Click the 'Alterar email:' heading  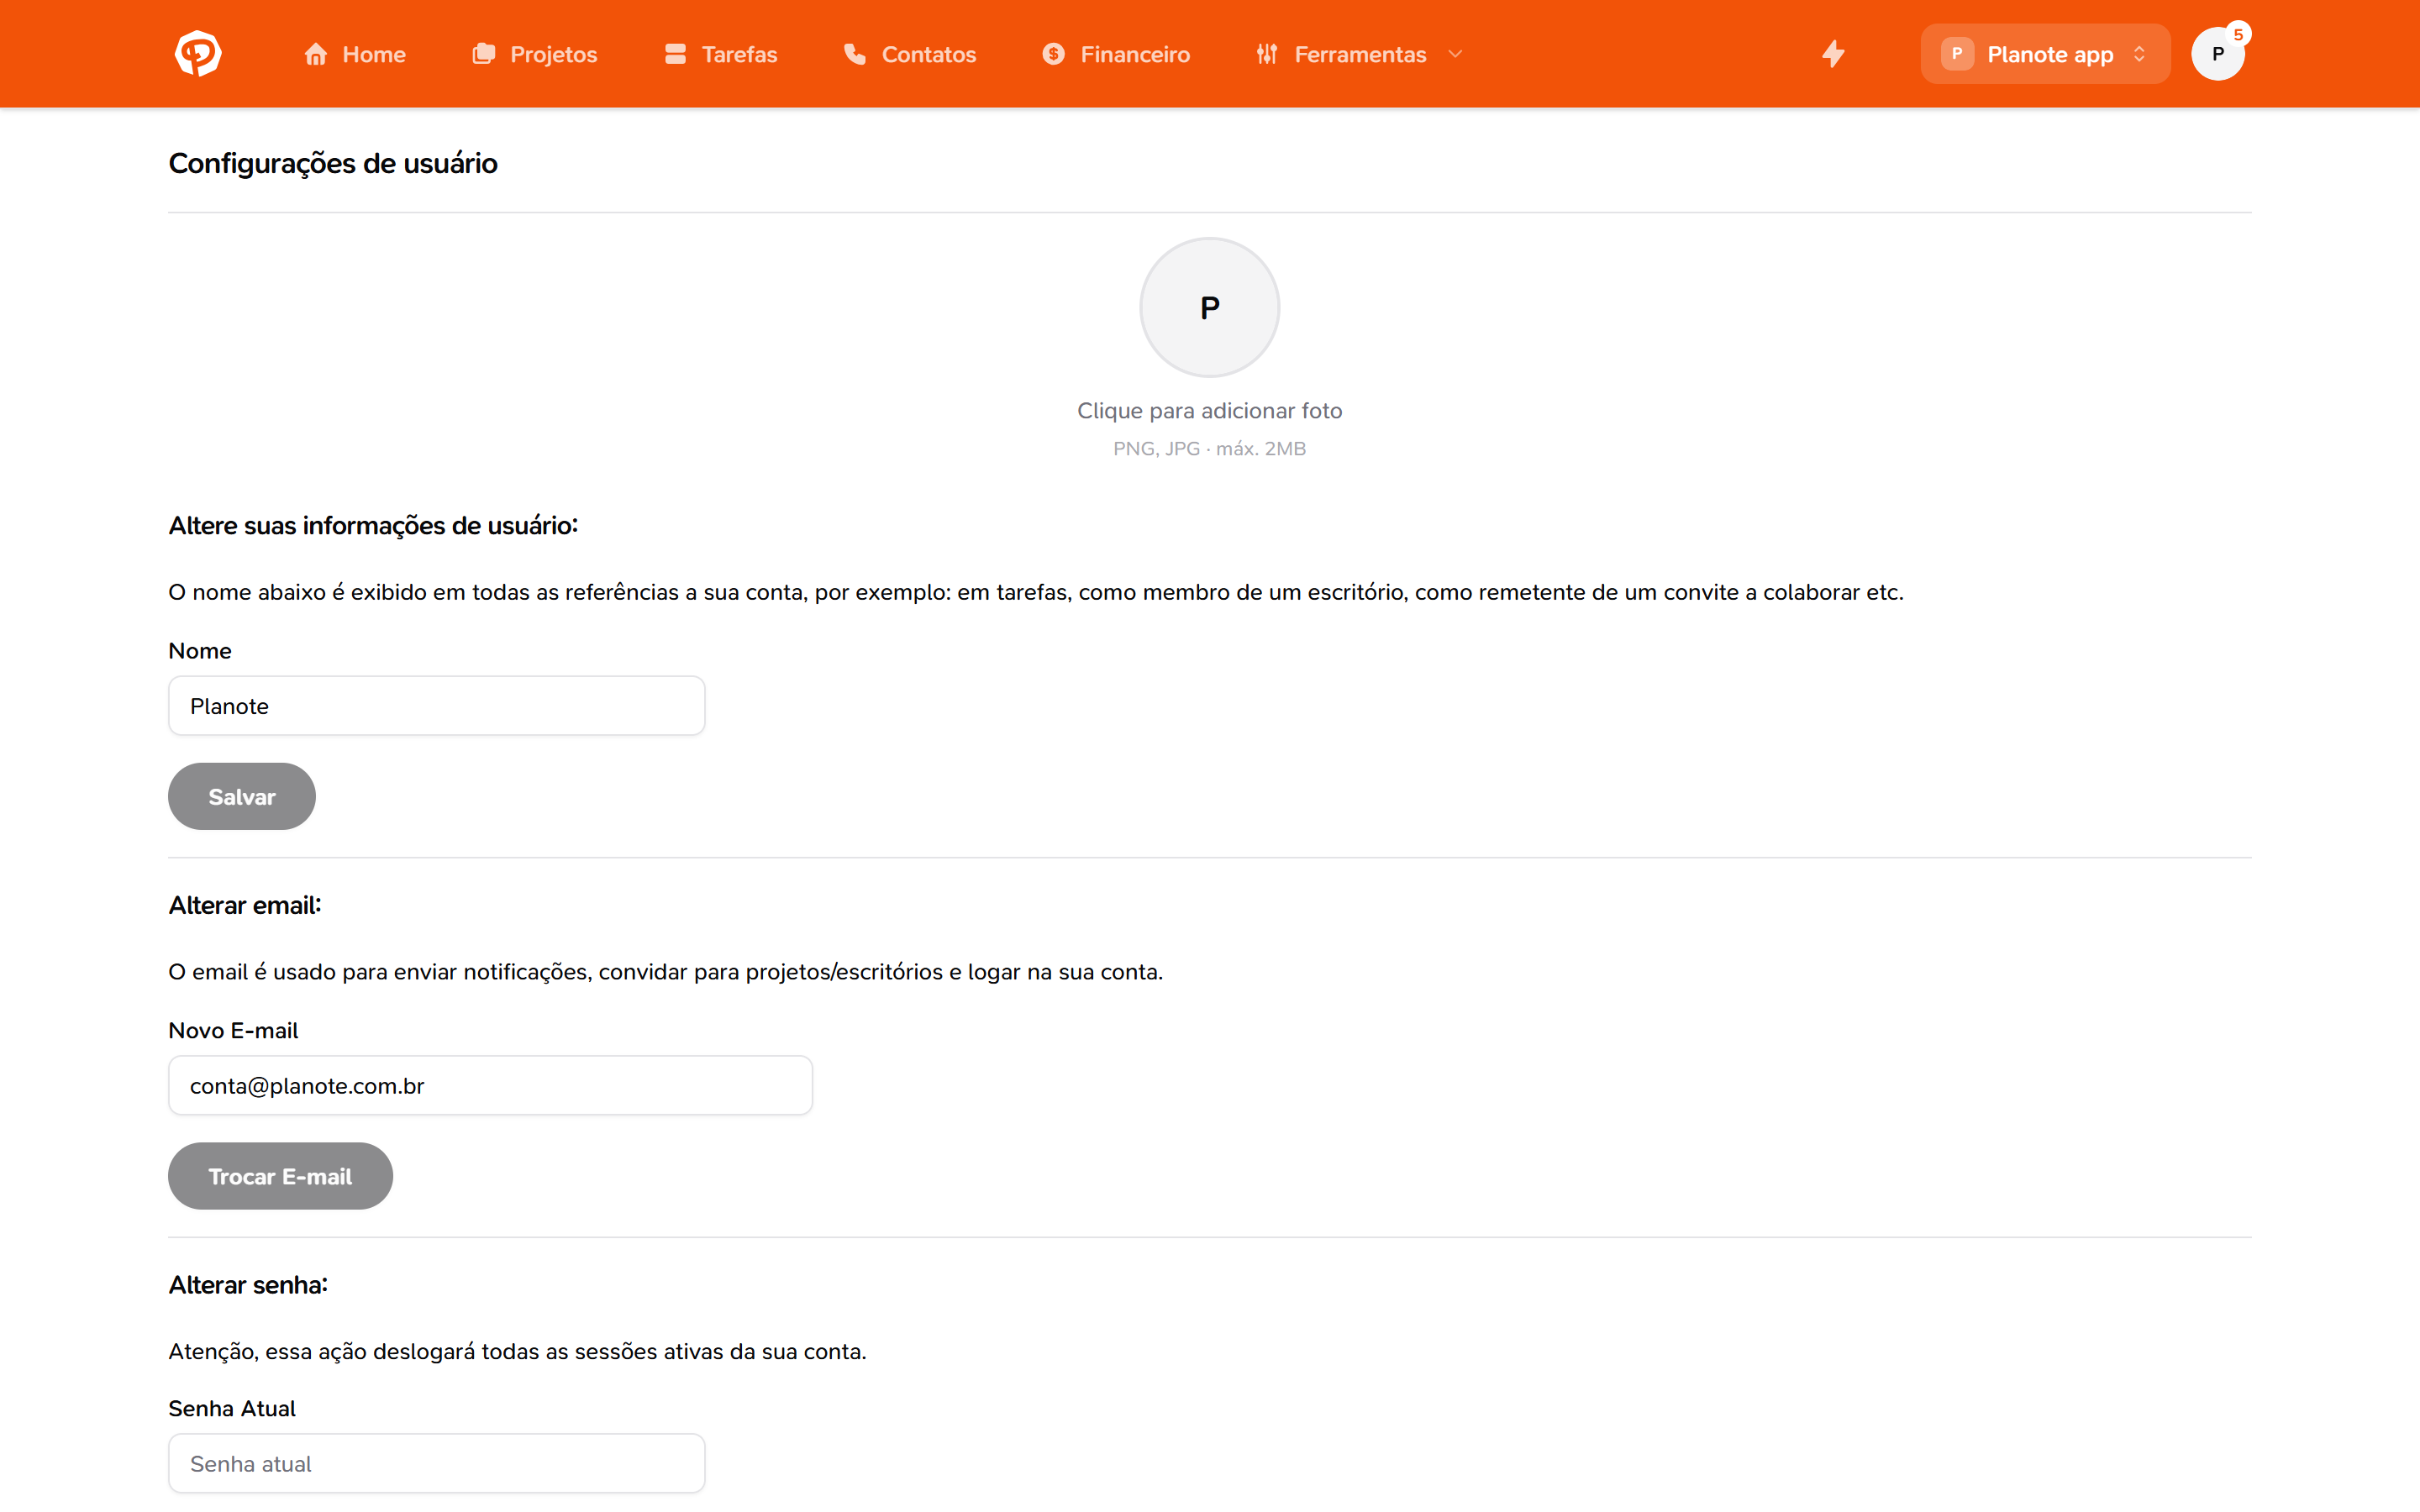click(245, 905)
